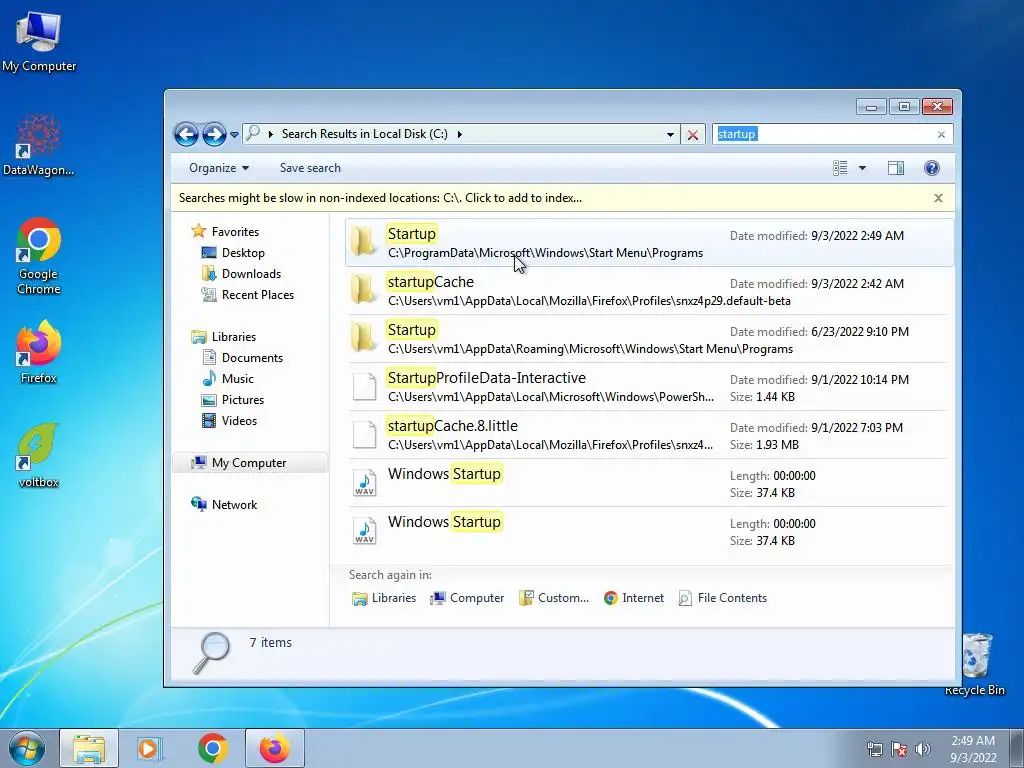Open Windows Explorer from taskbar
The height and width of the screenshot is (768, 1024).
[89, 748]
